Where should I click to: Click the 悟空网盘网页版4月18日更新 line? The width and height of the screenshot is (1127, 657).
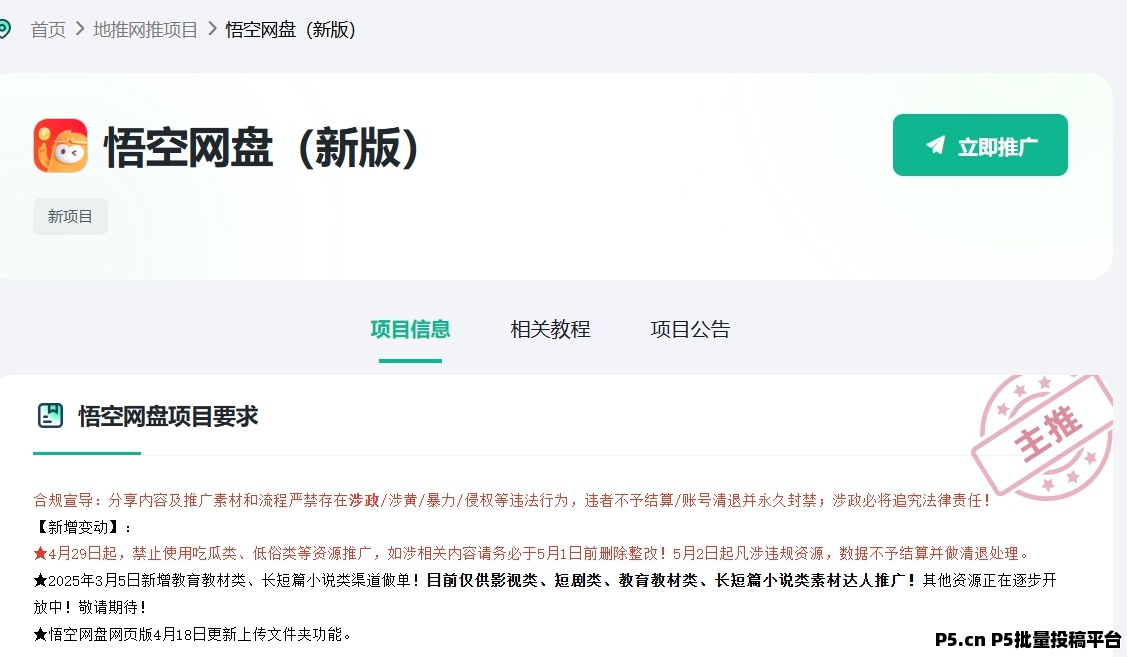click(193, 634)
